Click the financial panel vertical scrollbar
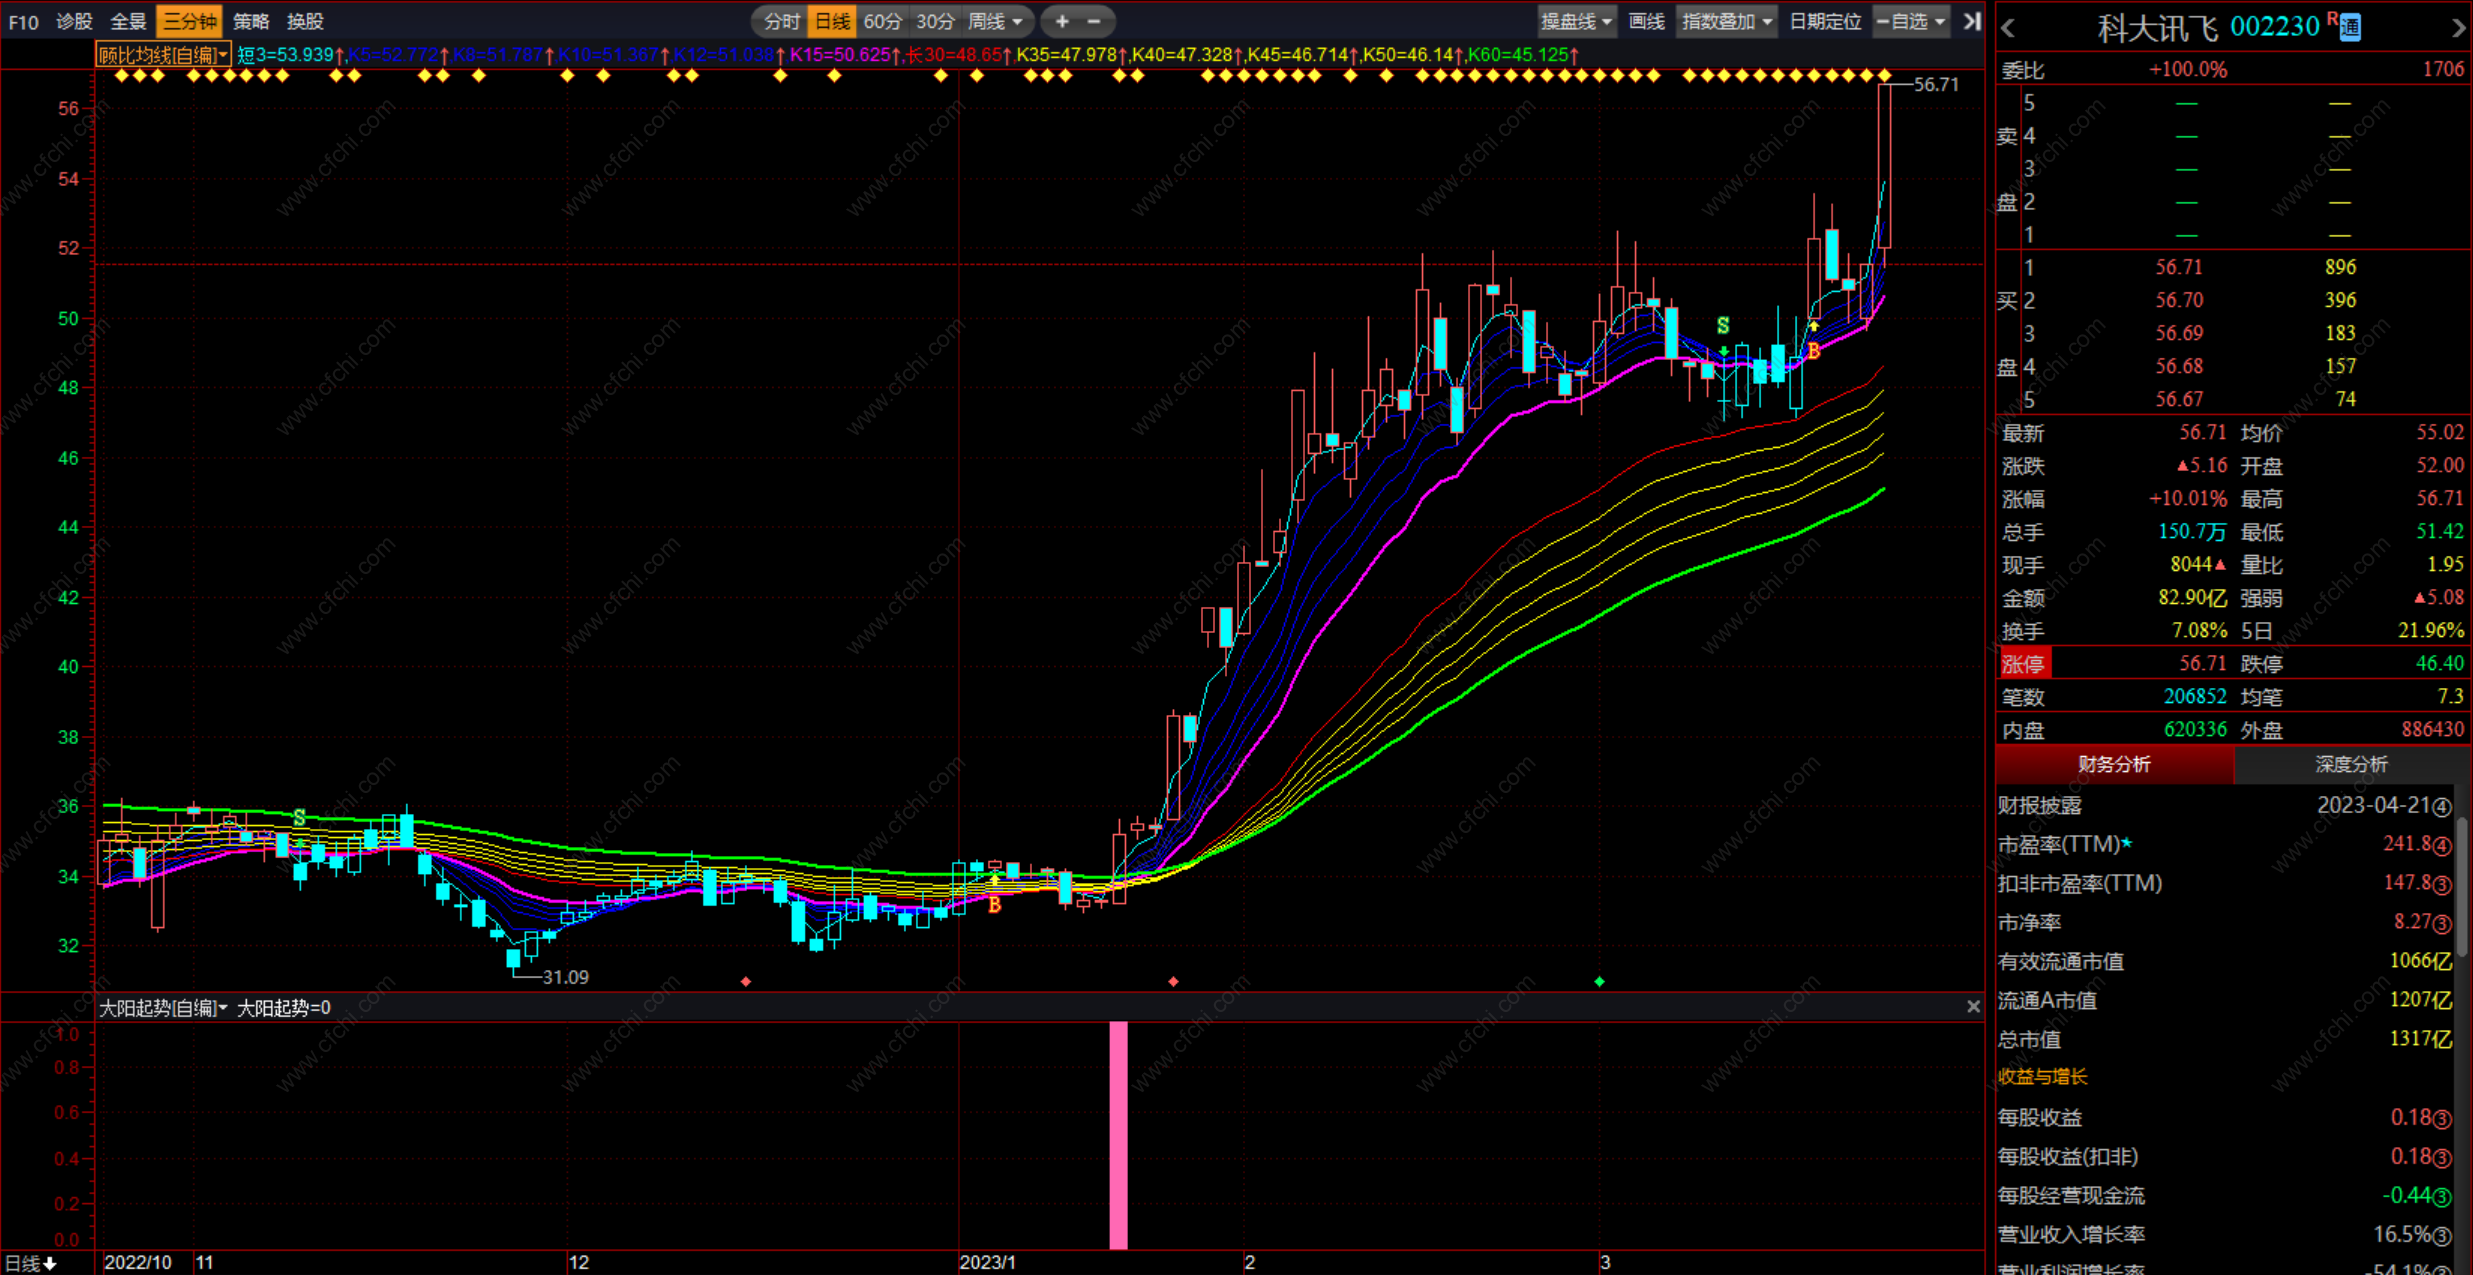Image resolution: width=2473 pixels, height=1275 pixels. click(2463, 885)
